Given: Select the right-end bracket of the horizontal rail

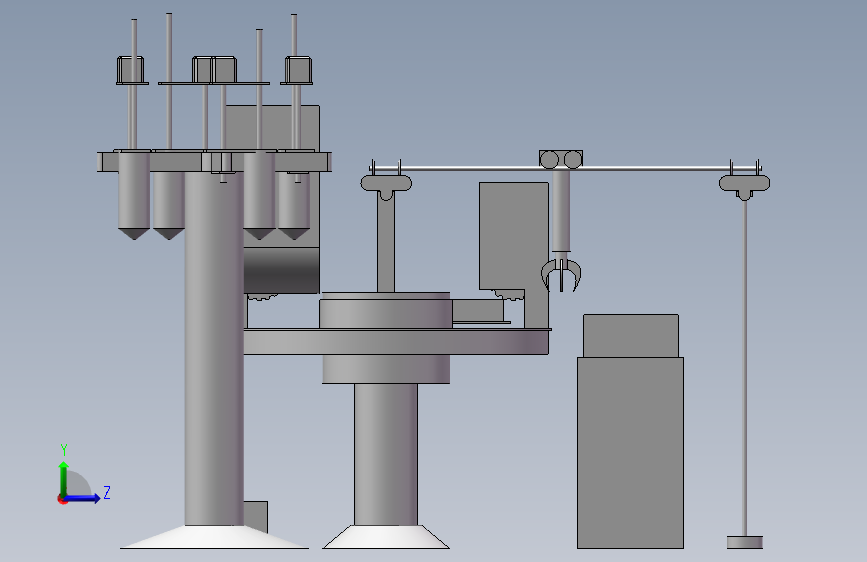Looking at the screenshot, I should pyautogui.click(x=745, y=184).
